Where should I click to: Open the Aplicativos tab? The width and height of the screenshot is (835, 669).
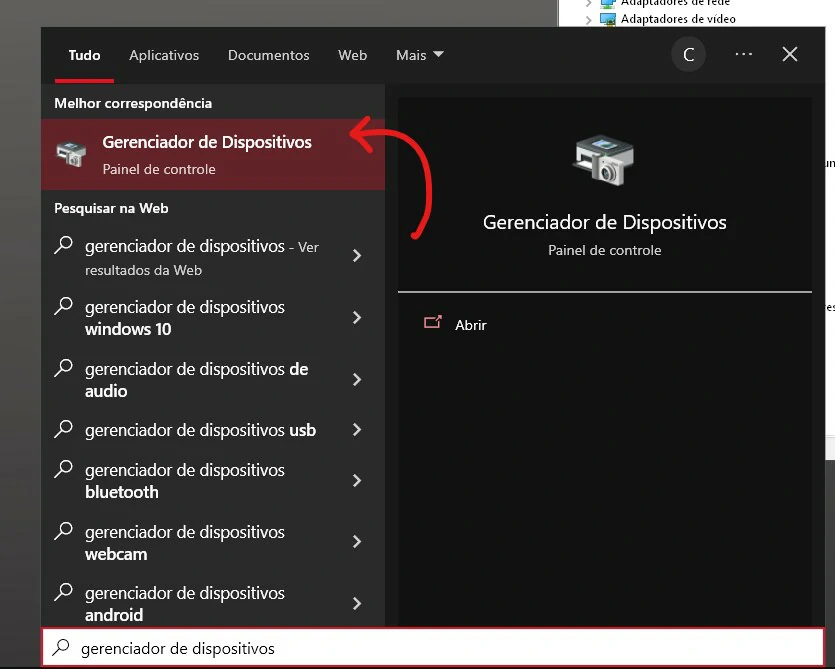[164, 55]
